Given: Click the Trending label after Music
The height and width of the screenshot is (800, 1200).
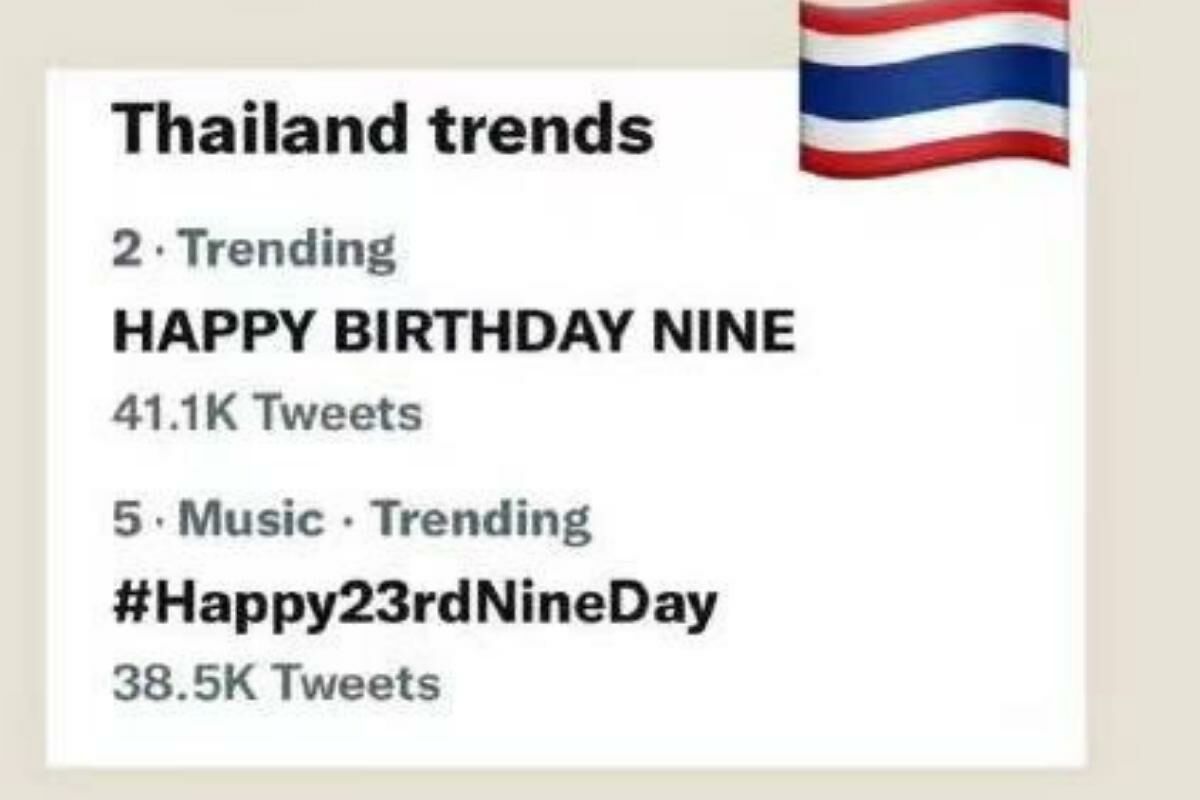Looking at the screenshot, I should tap(482, 521).
